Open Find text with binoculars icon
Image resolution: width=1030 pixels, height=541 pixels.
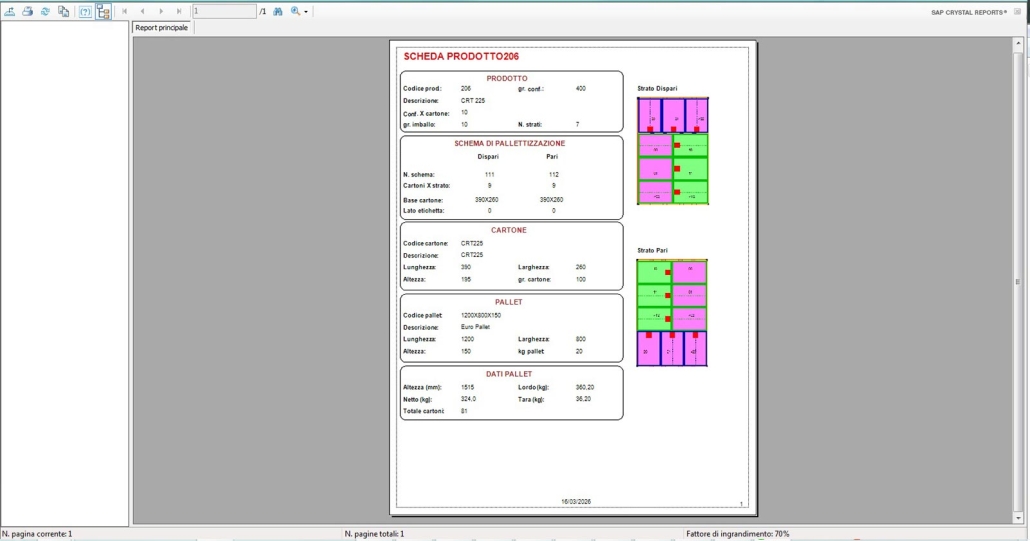(277, 11)
